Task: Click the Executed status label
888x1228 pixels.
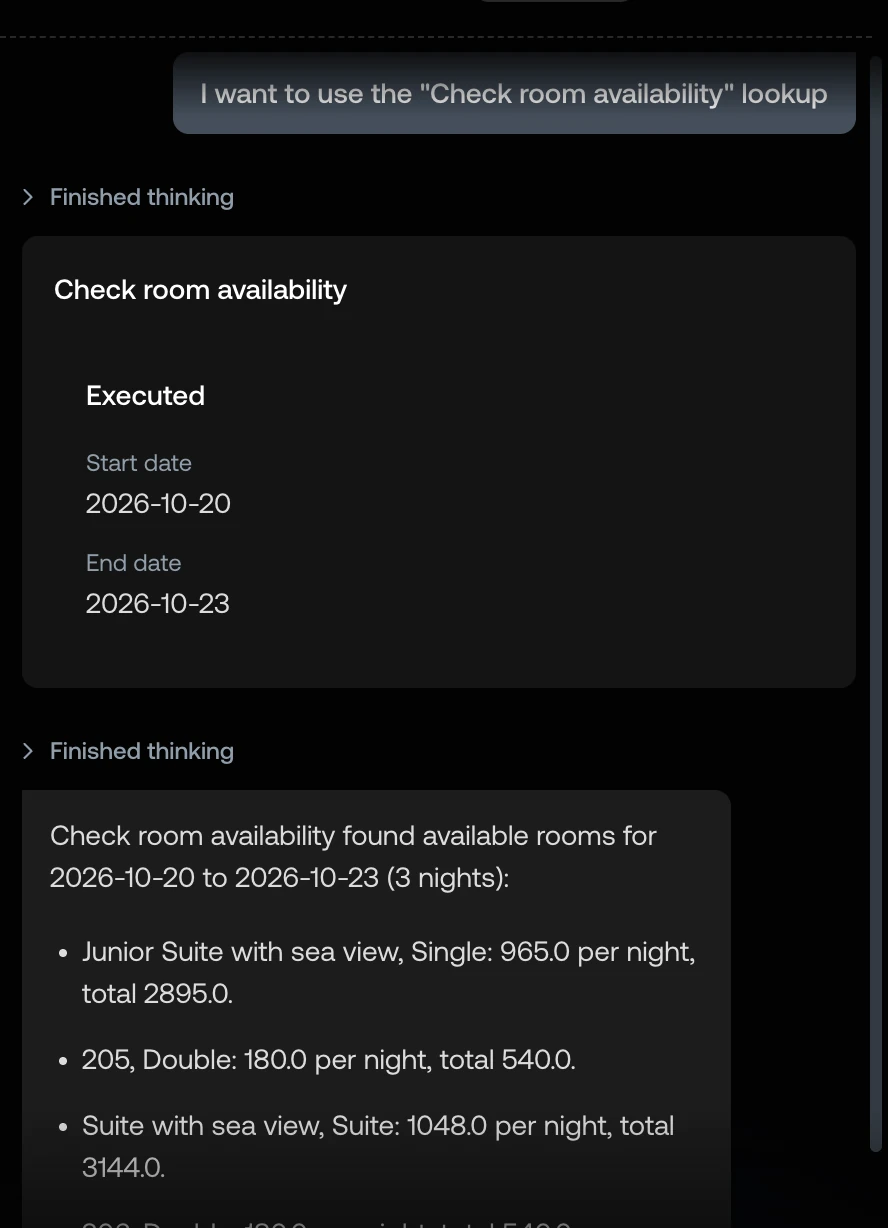Action: click(145, 396)
